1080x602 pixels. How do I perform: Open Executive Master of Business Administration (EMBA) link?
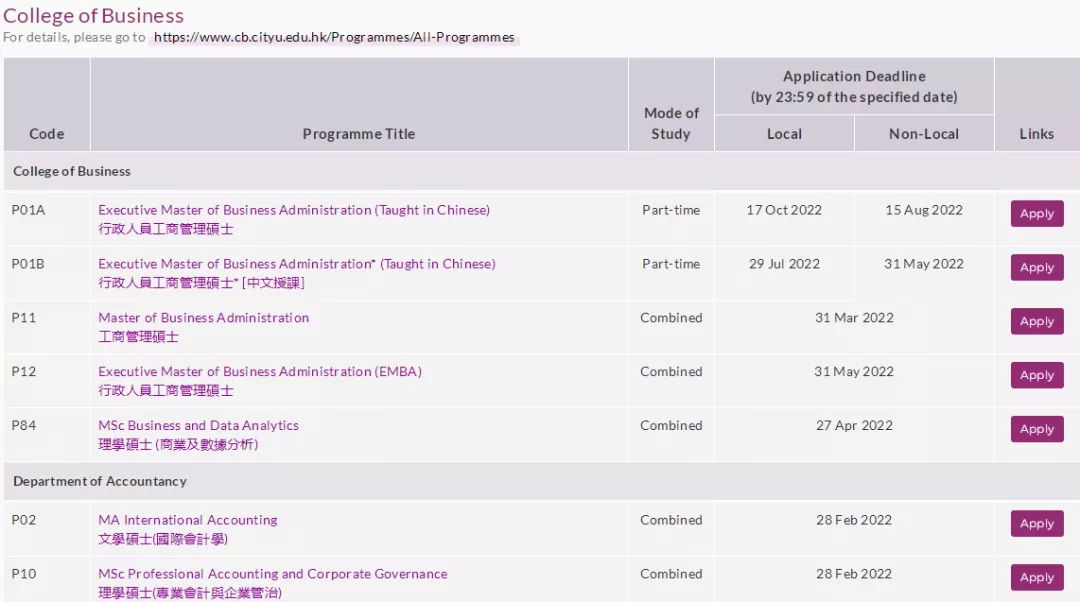click(x=260, y=371)
